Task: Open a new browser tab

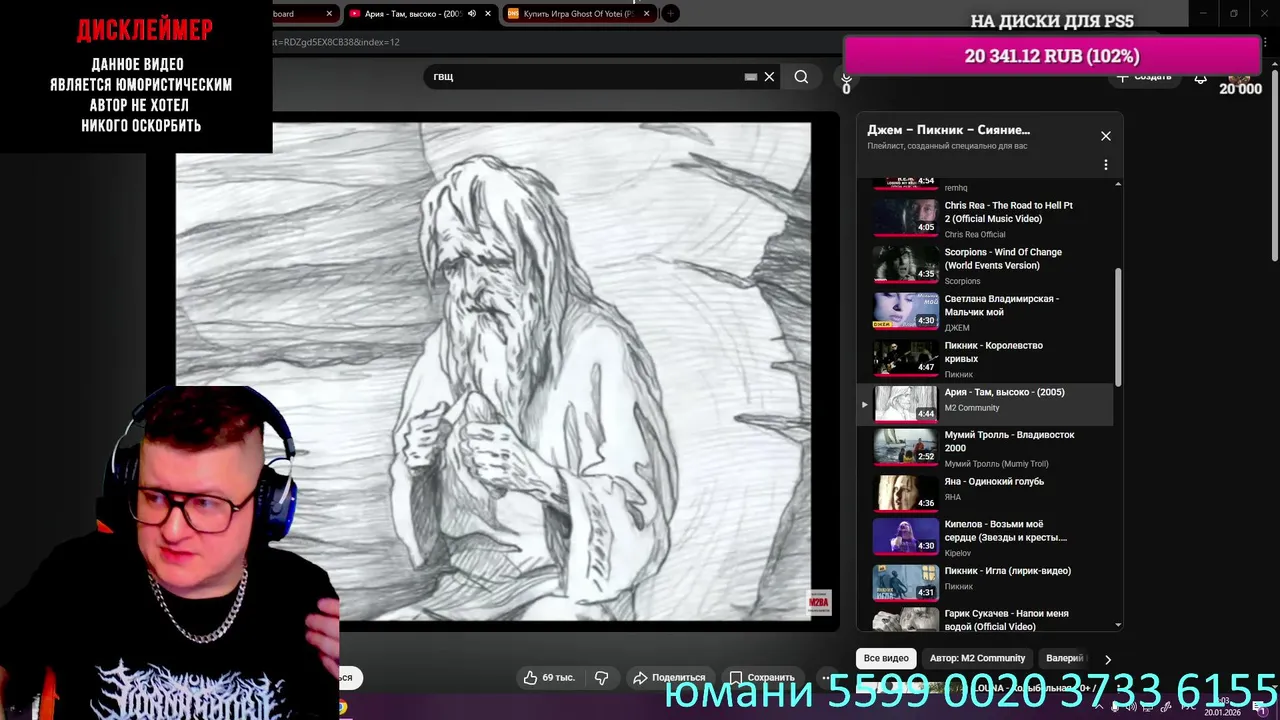Action: point(670,13)
